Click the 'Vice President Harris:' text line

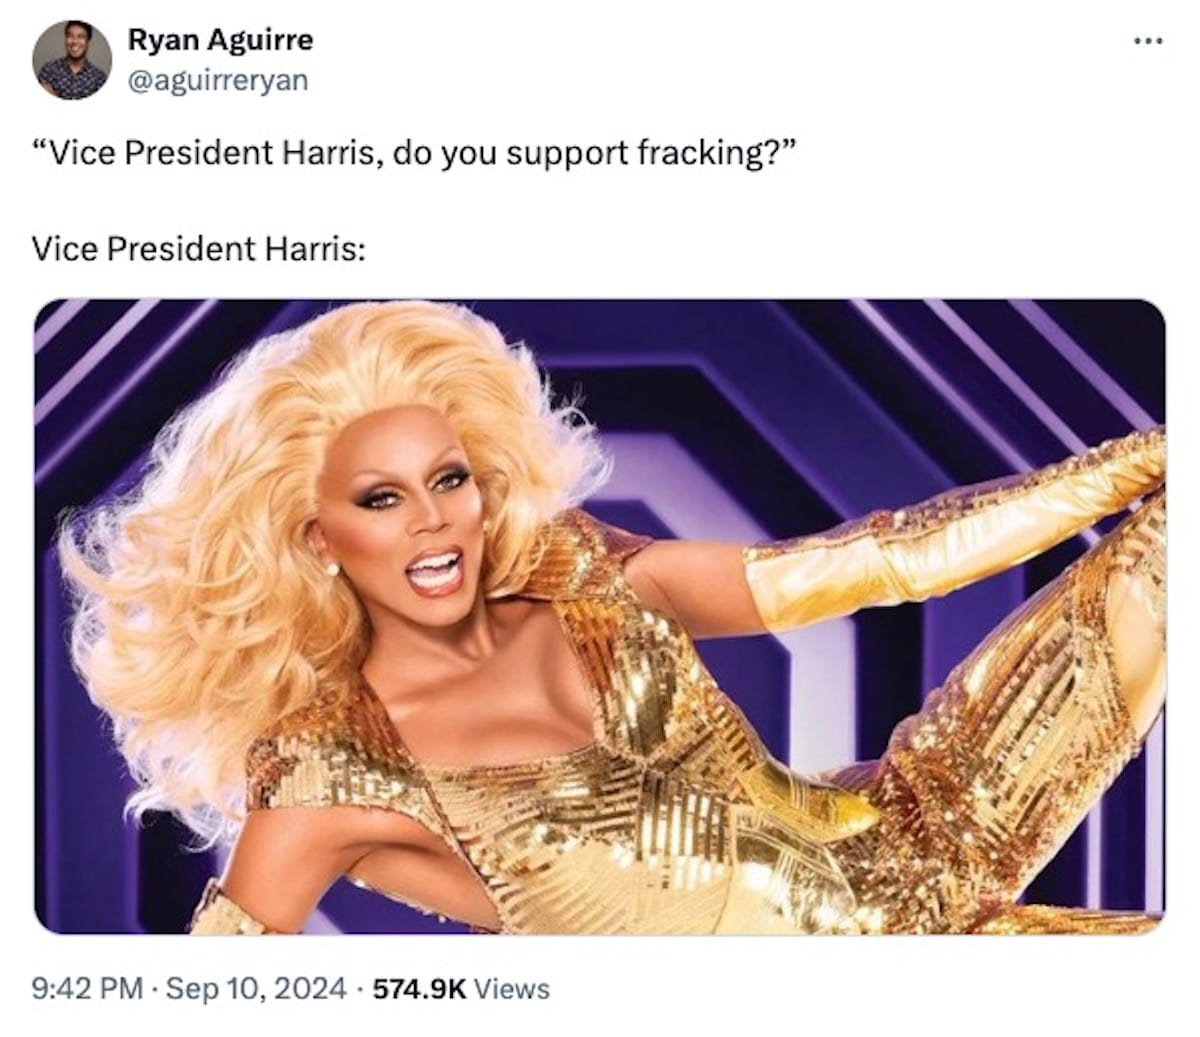197,248
